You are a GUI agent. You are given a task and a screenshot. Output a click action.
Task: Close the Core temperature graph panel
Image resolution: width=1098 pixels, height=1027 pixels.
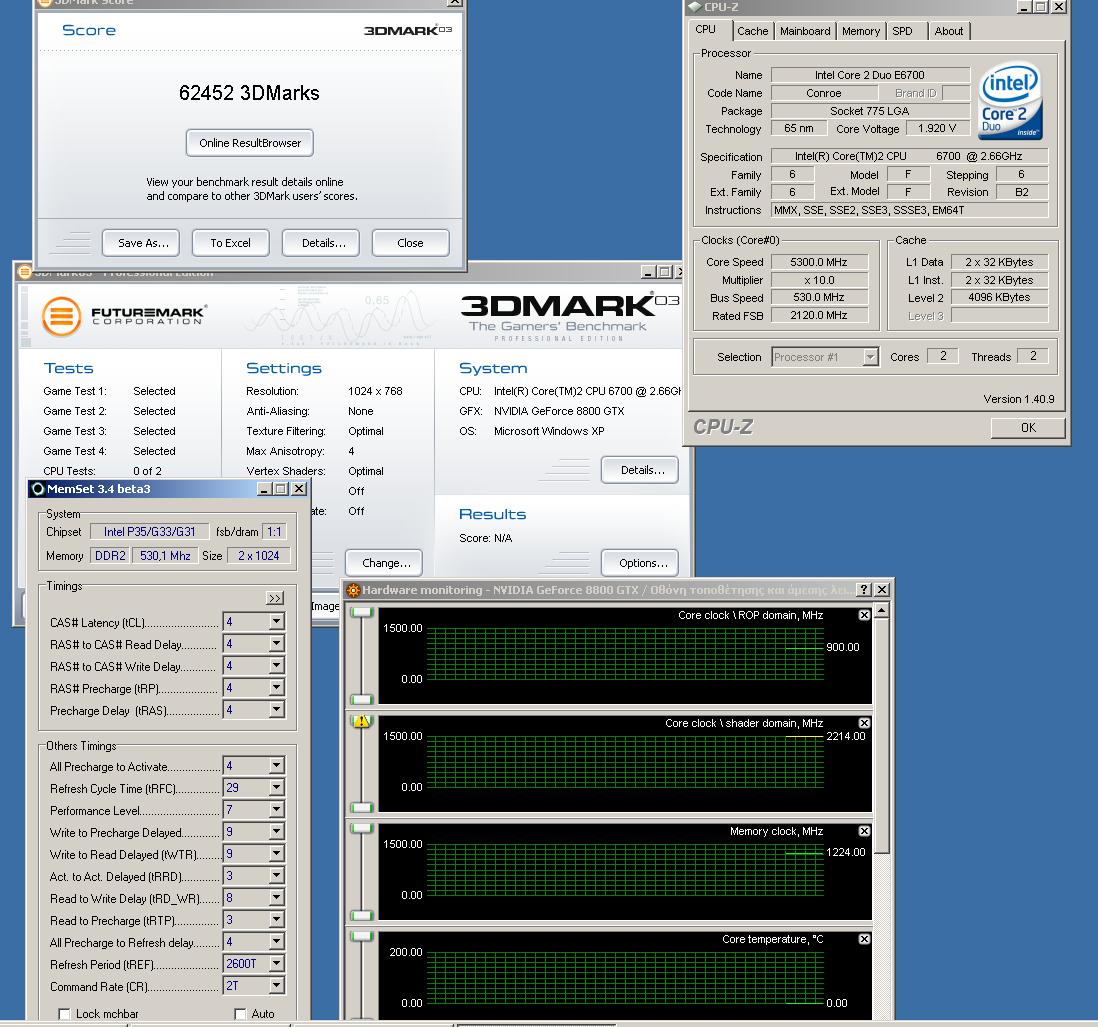[x=864, y=939]
